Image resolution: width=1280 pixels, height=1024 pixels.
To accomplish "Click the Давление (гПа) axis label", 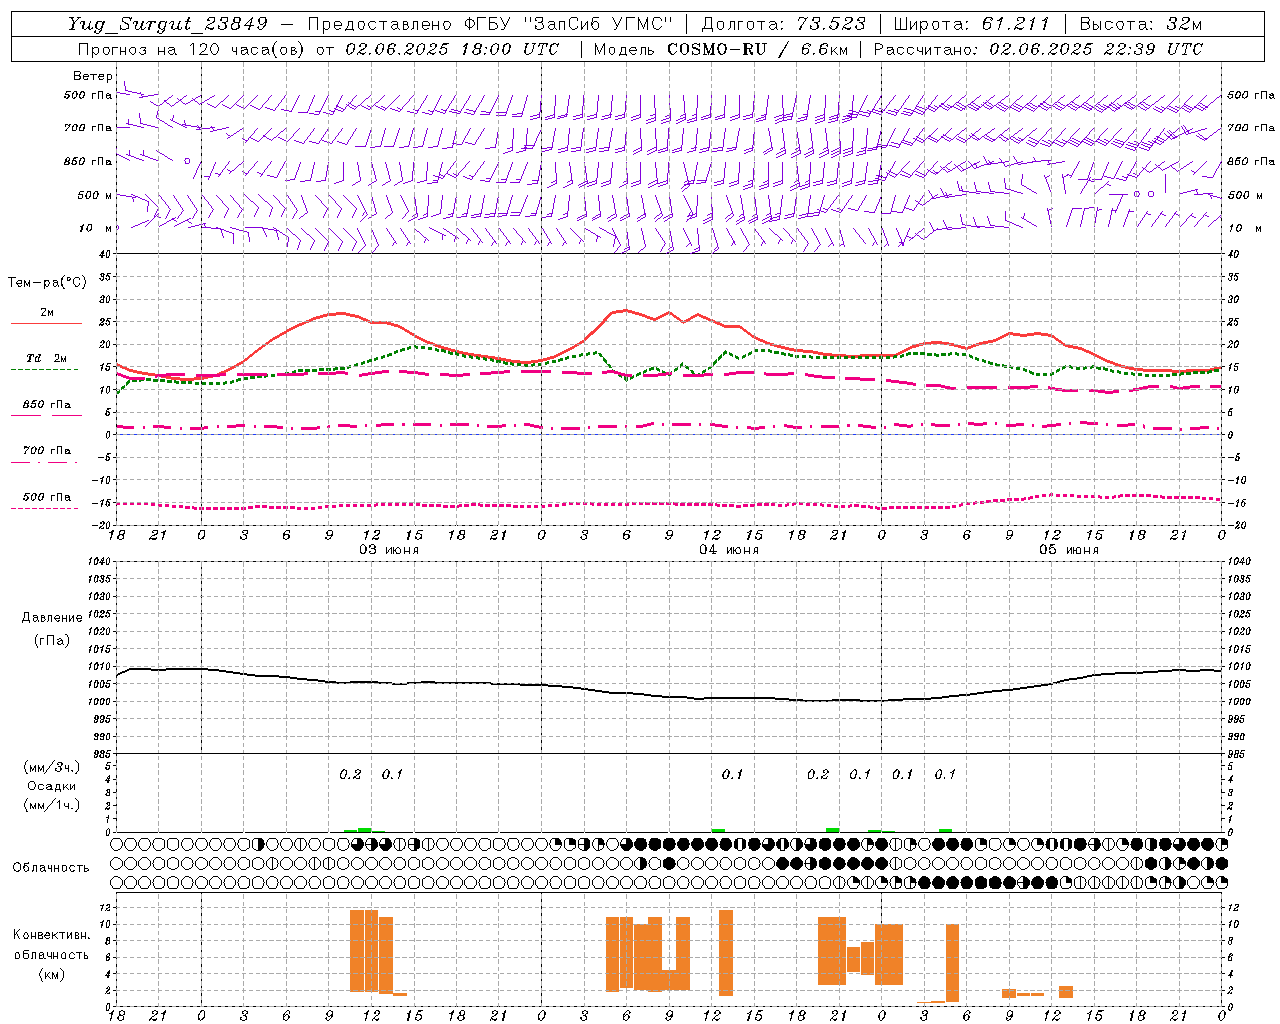I will pos(52,629).
